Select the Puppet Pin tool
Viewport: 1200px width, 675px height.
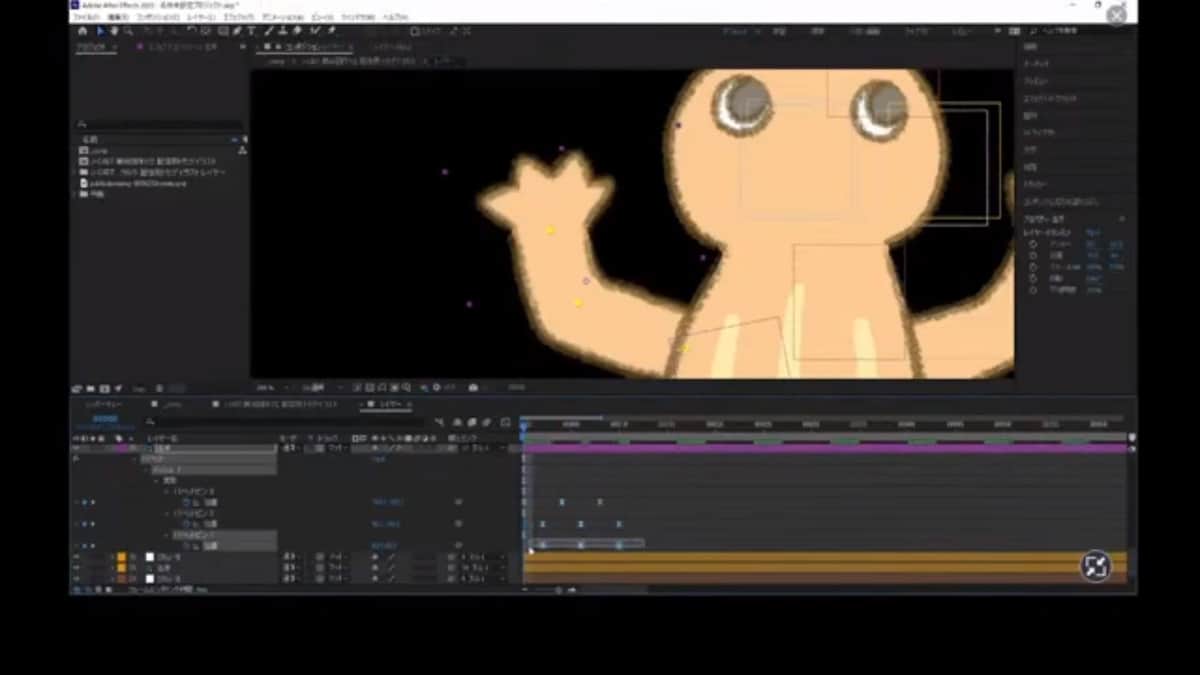pos(331,31)
